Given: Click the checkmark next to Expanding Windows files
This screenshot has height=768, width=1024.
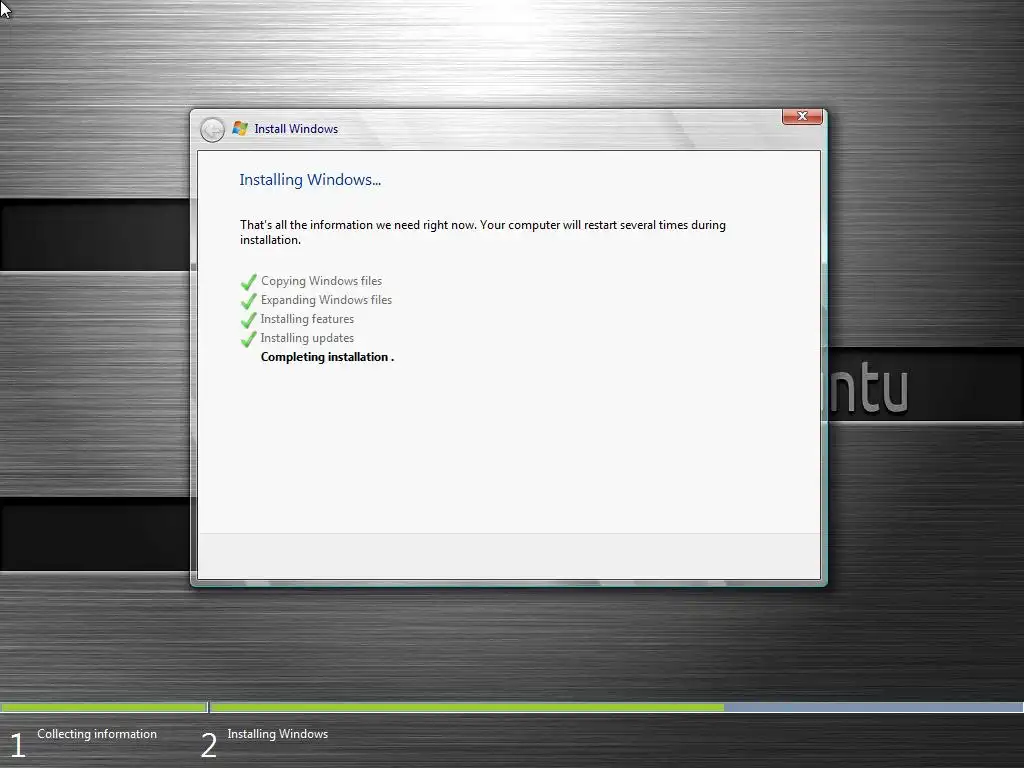Looking at the screenshot, I should point(248,301).
